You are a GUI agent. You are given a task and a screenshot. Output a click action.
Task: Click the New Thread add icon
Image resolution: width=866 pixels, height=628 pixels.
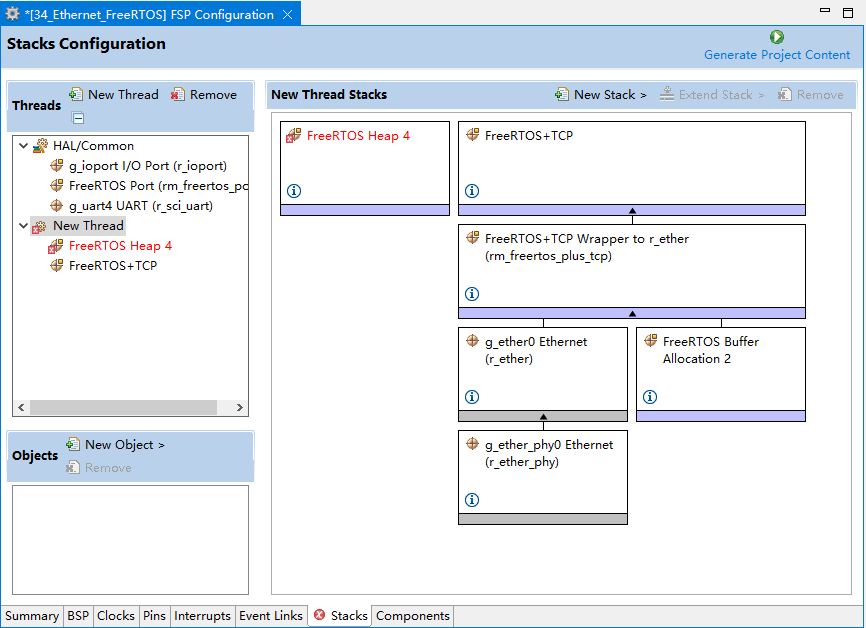pos(76,94)
